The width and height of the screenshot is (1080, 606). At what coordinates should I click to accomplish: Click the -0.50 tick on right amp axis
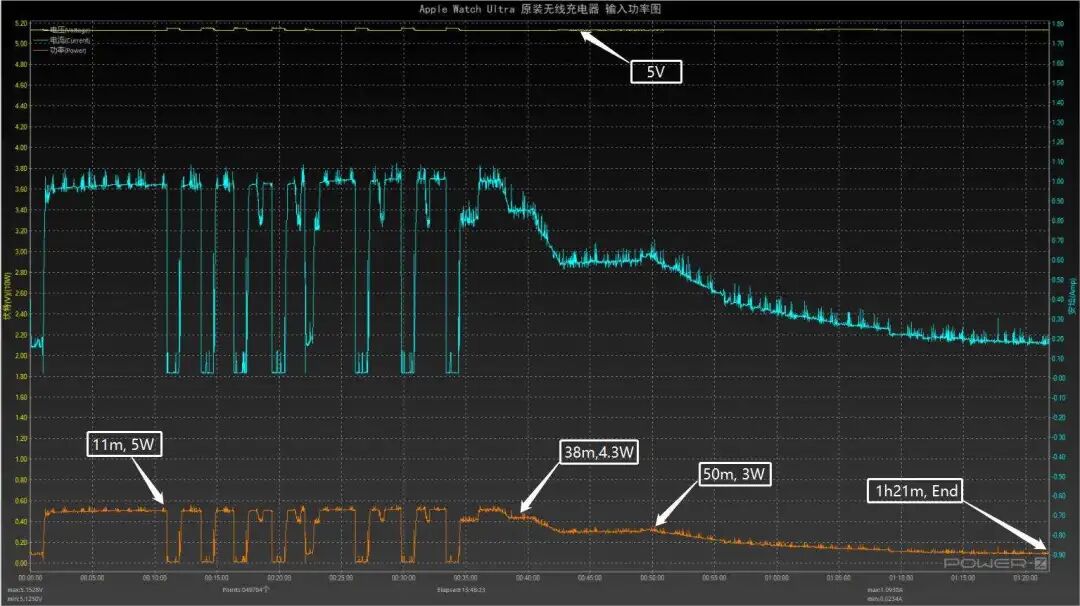pyautogui.click(x=1058, y=477)
